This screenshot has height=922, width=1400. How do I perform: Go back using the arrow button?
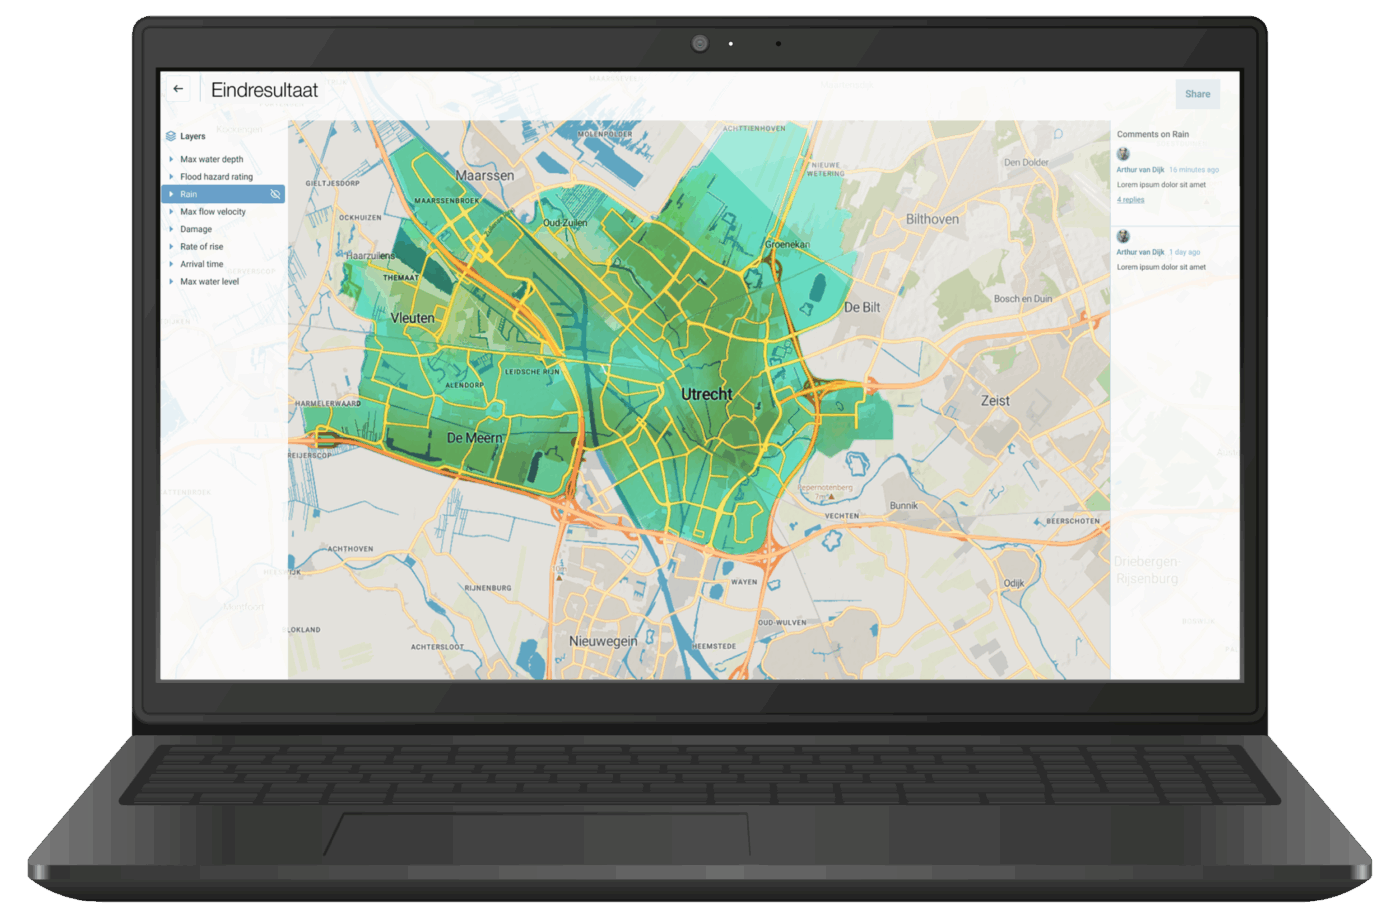pyautogui.click(x=178, y=89)
